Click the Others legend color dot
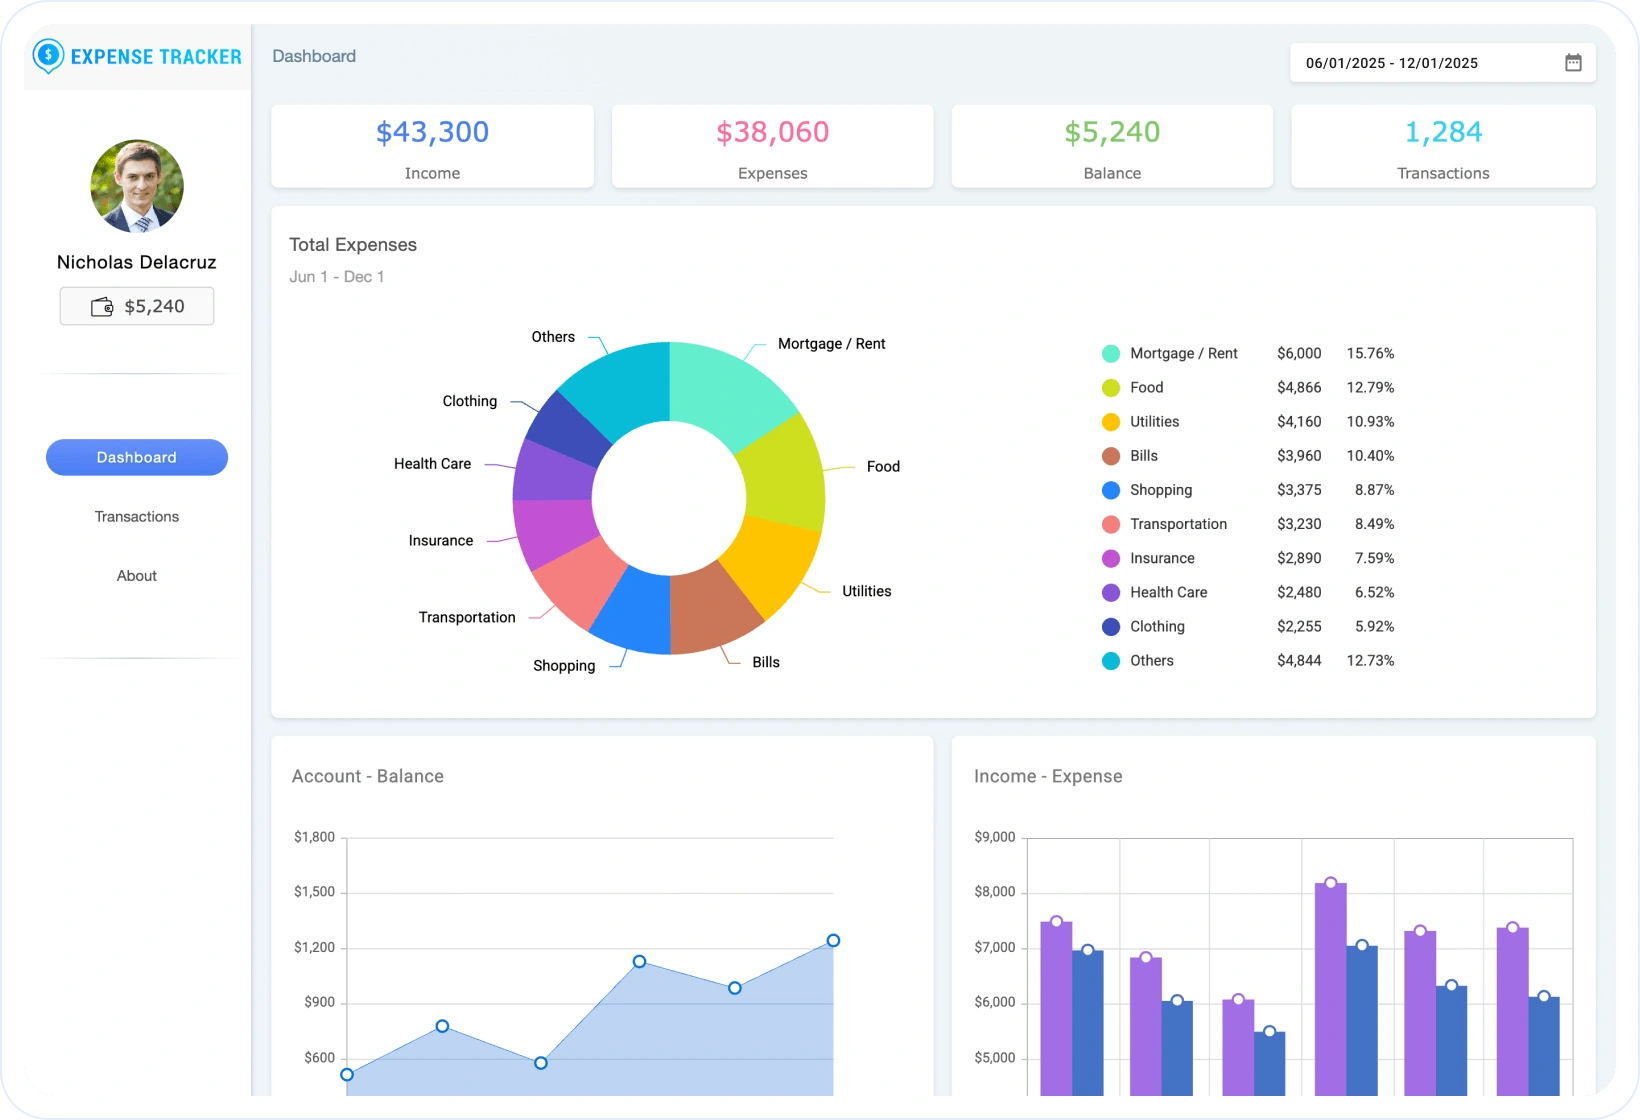This screenshot has width=1640, height=1120. coord(1110,661)
